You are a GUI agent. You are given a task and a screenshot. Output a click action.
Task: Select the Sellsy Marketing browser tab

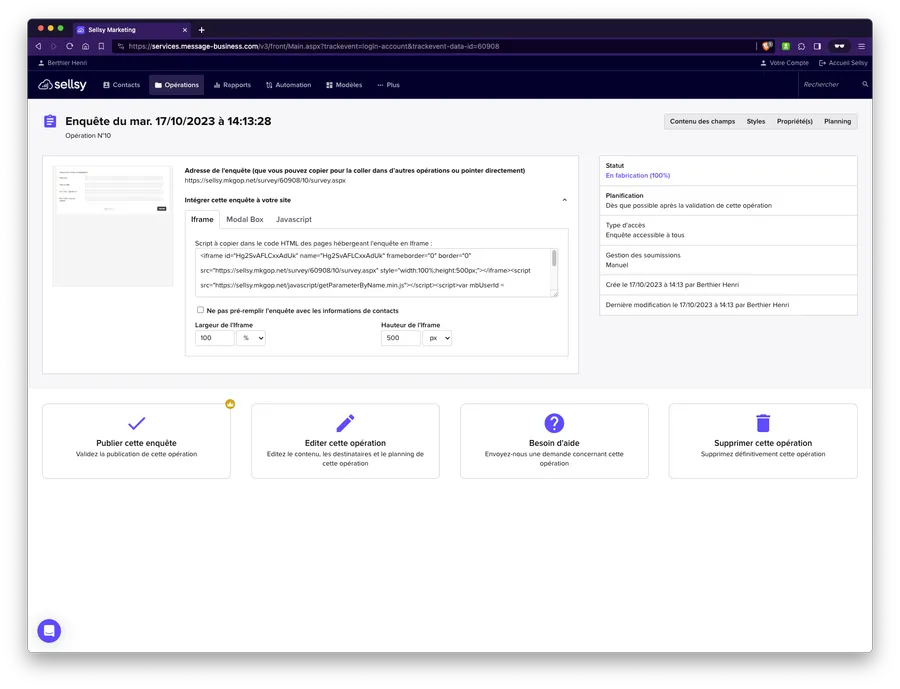tap(132, 30)
